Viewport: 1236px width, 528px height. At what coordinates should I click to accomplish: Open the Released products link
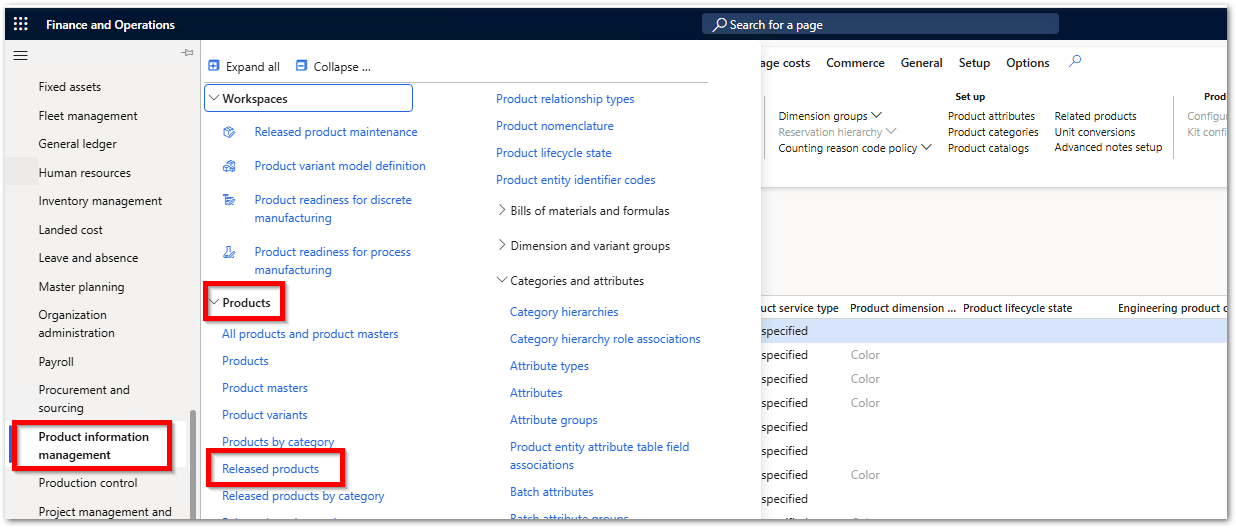(270, 469)
